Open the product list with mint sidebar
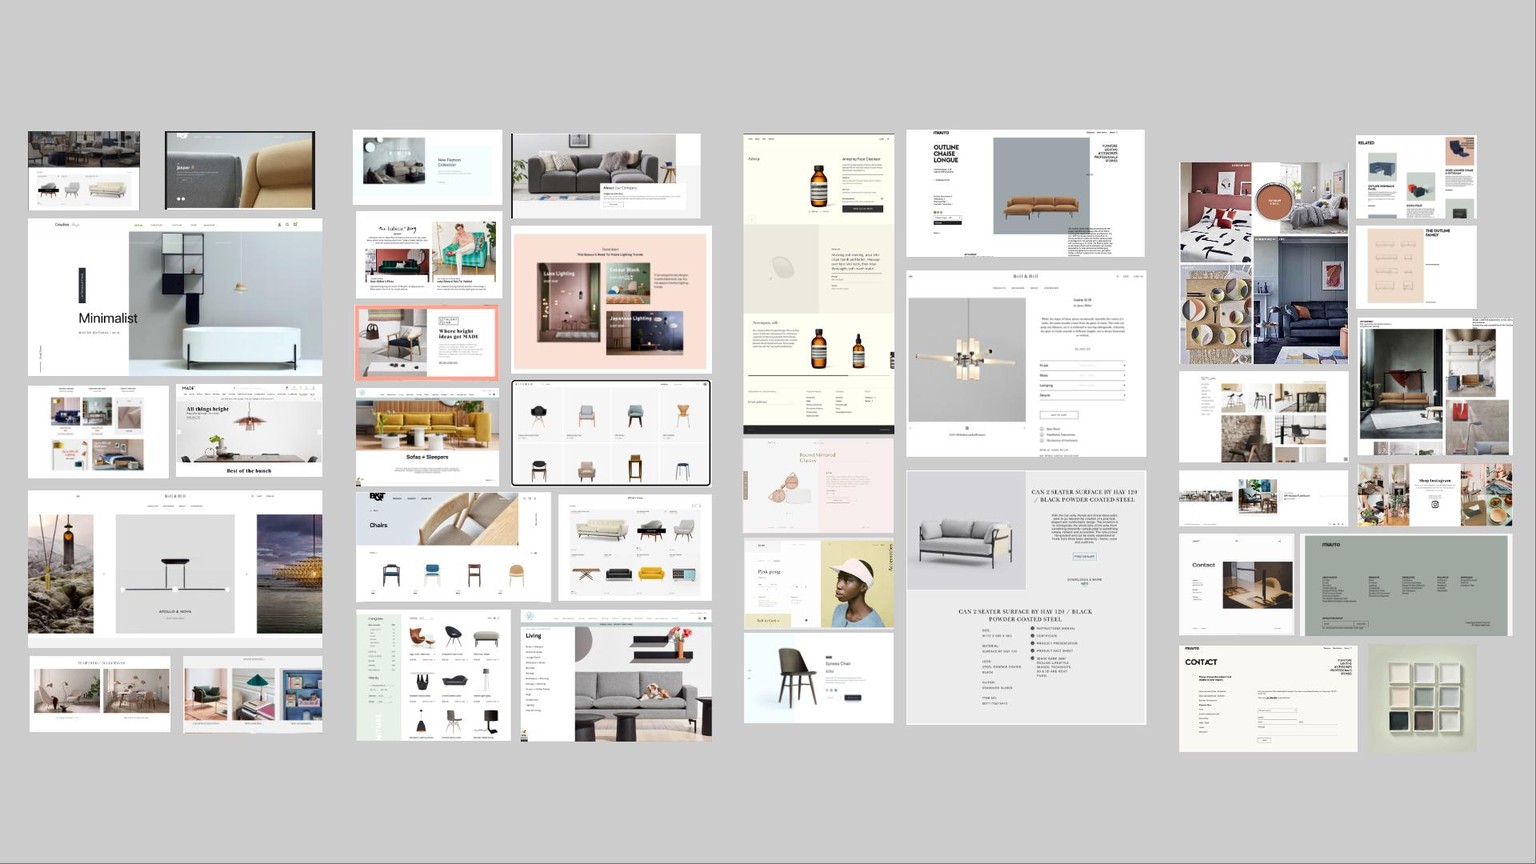 (x=433, y=676)
